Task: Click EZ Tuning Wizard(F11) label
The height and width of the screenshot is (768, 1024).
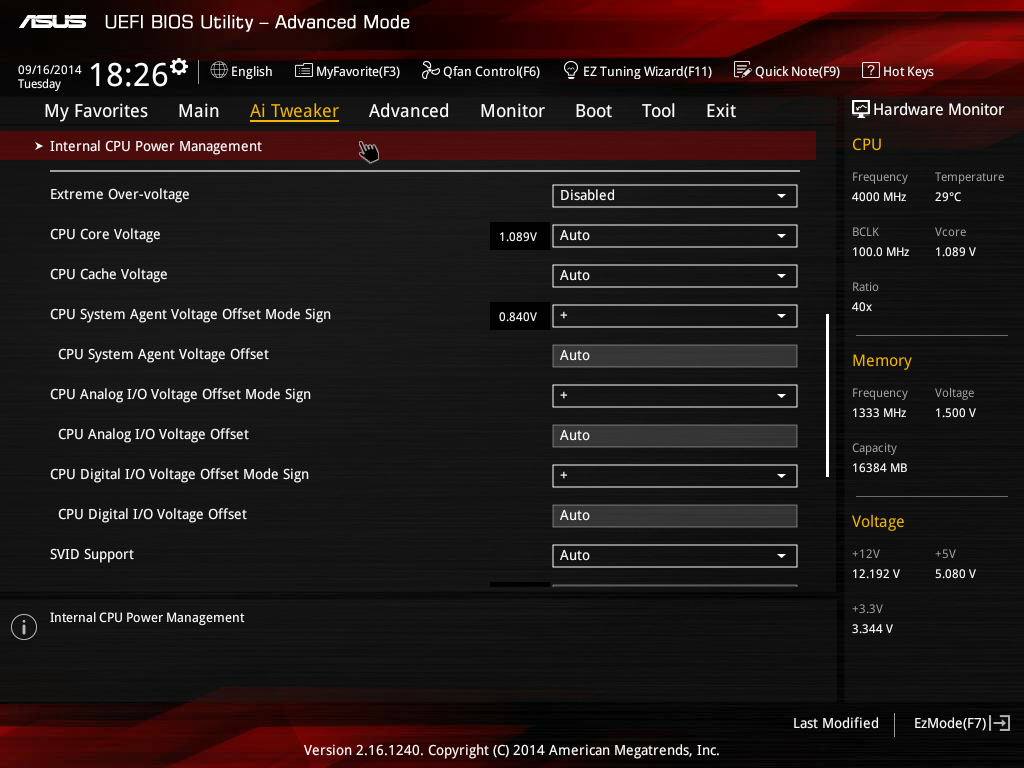Action: point(647,71)
